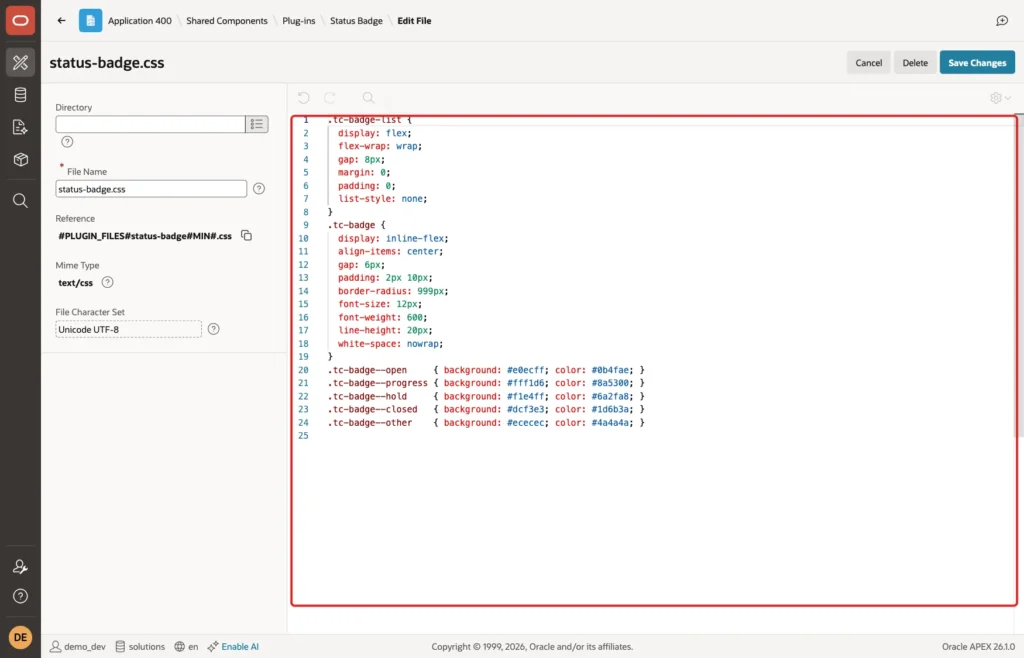
Task: Open the AI document icon in sidebar
Action: (20, 127)
